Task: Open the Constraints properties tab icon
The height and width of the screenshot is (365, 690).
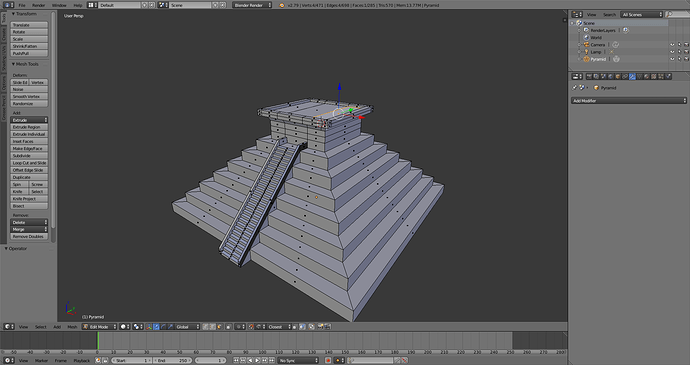Action: pyautogui.click(x=625, y=77)
